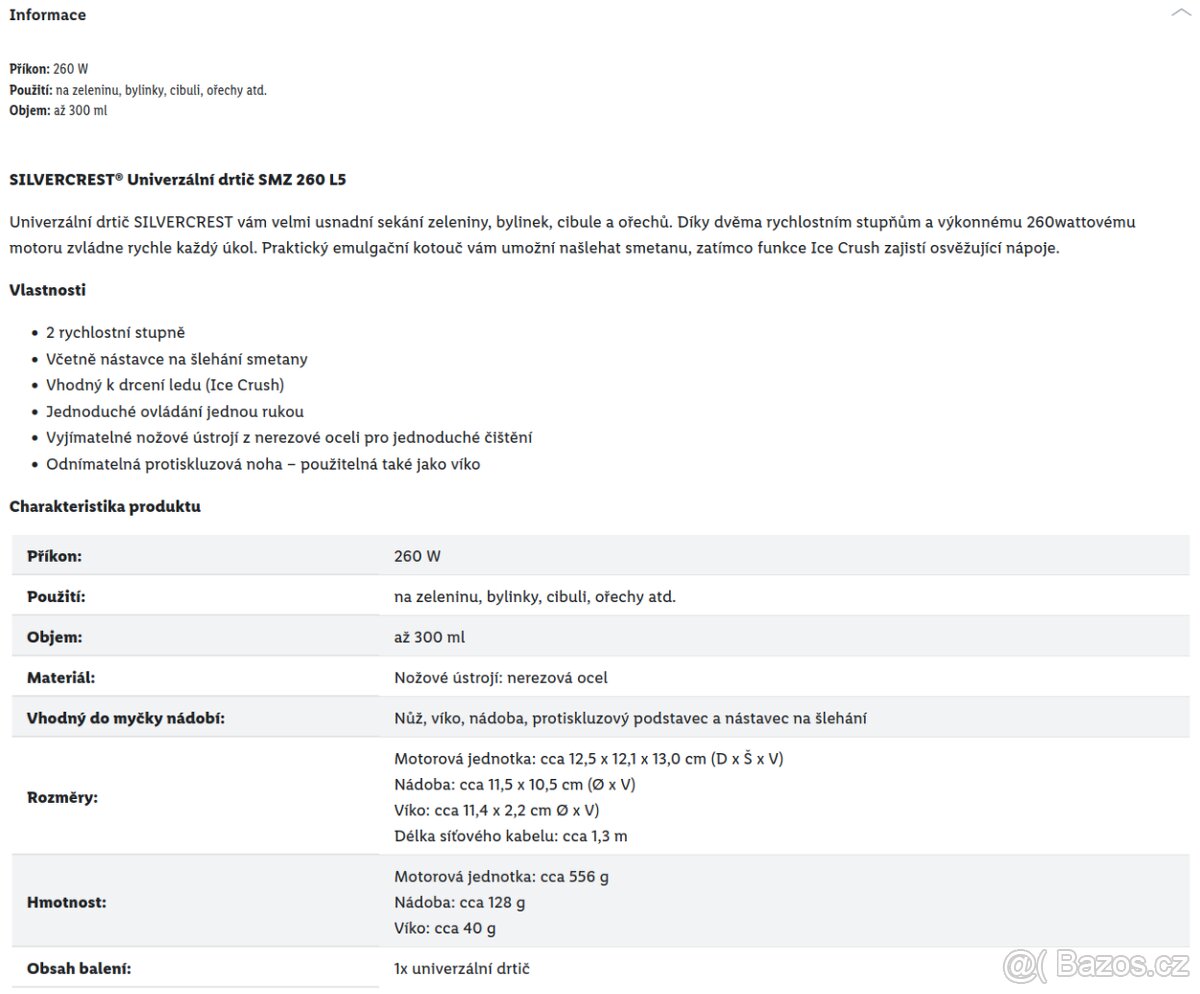Click the Ice Crush bullet item
Image resolution: width=1200 pixels, height=994 pixels.
[165, 385]
